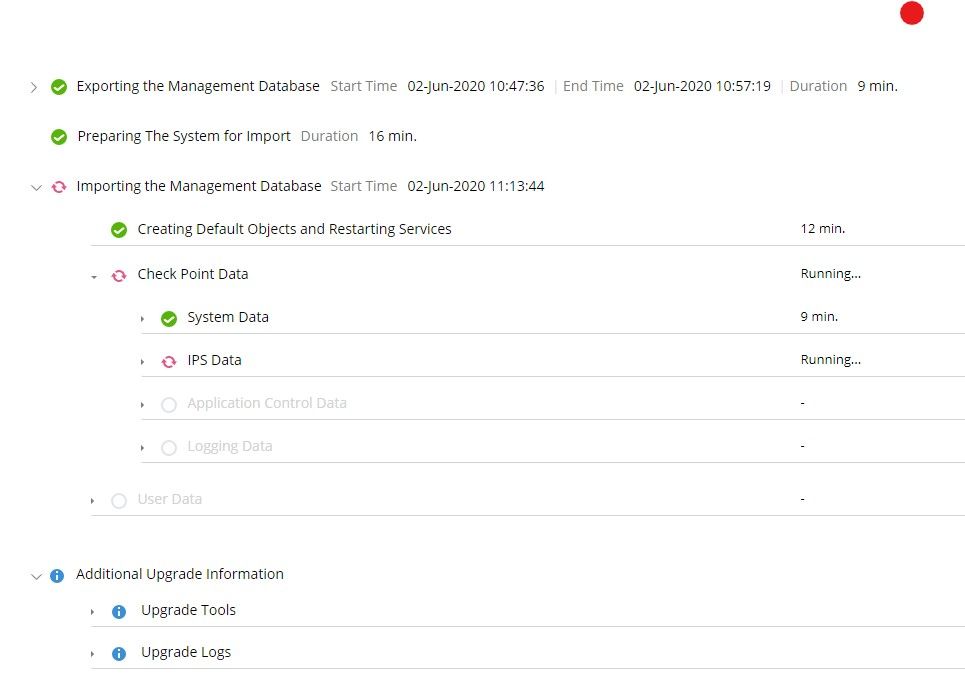965x684 pixels.
Task: Click 'Duration' label in export row
Action: (x=819, y=86)
